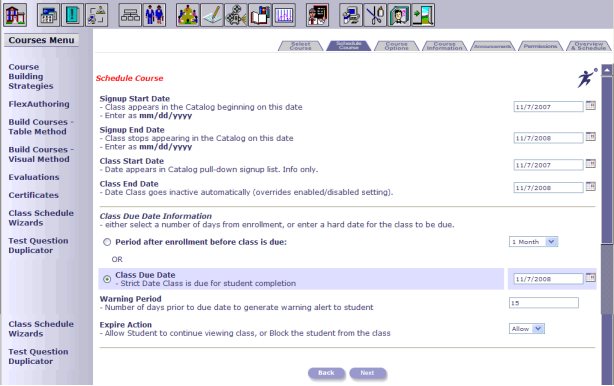This screenshot has height=386, width=614.
Task: Switch to the Course Information tab
Action: (x=444, y=46)
